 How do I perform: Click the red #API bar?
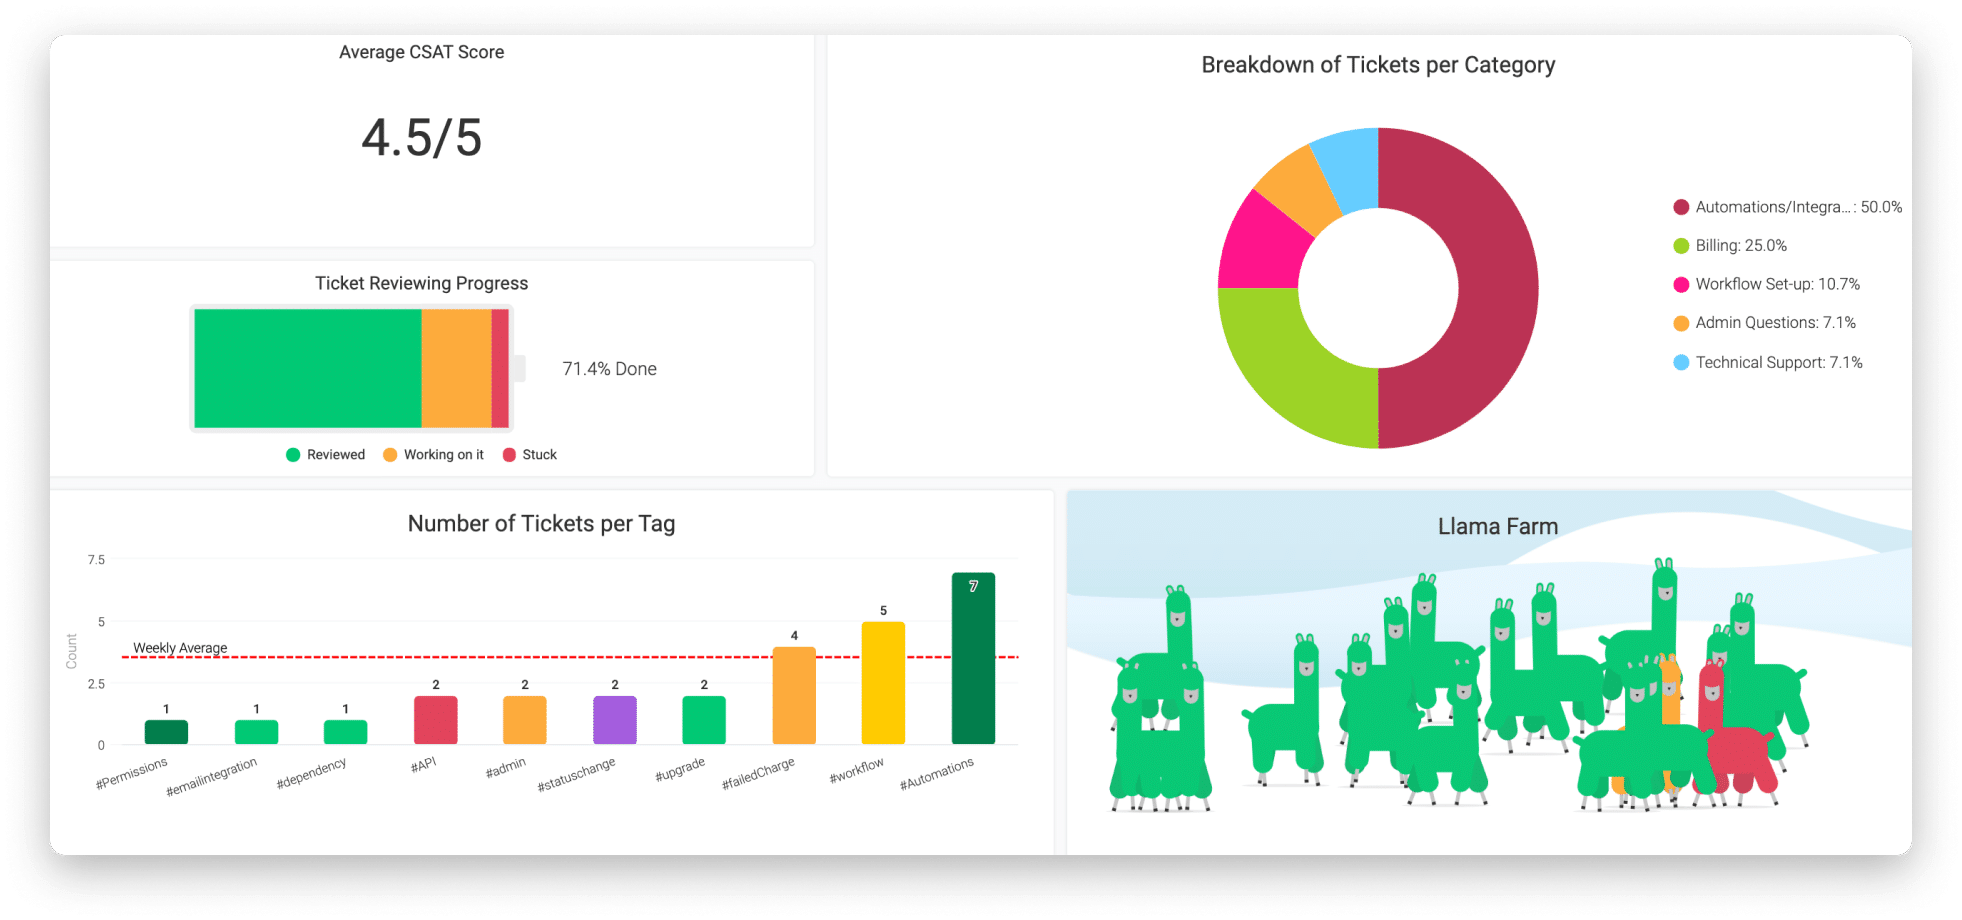435,720
